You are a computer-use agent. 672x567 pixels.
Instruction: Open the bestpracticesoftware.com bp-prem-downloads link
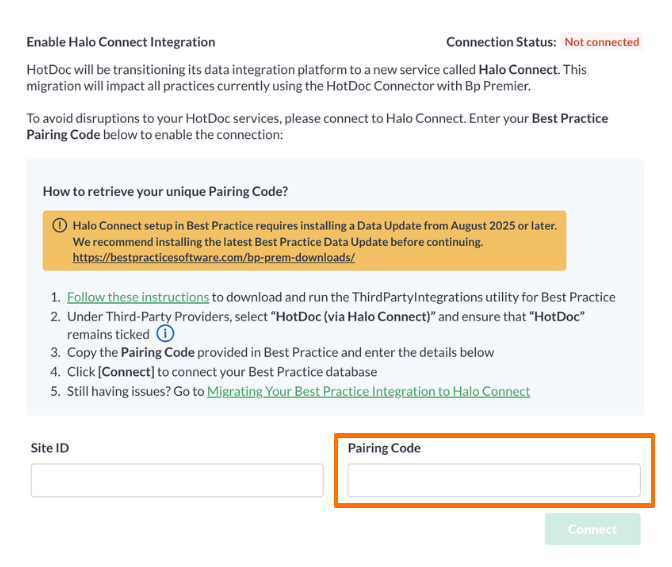[x=213, y=257]
